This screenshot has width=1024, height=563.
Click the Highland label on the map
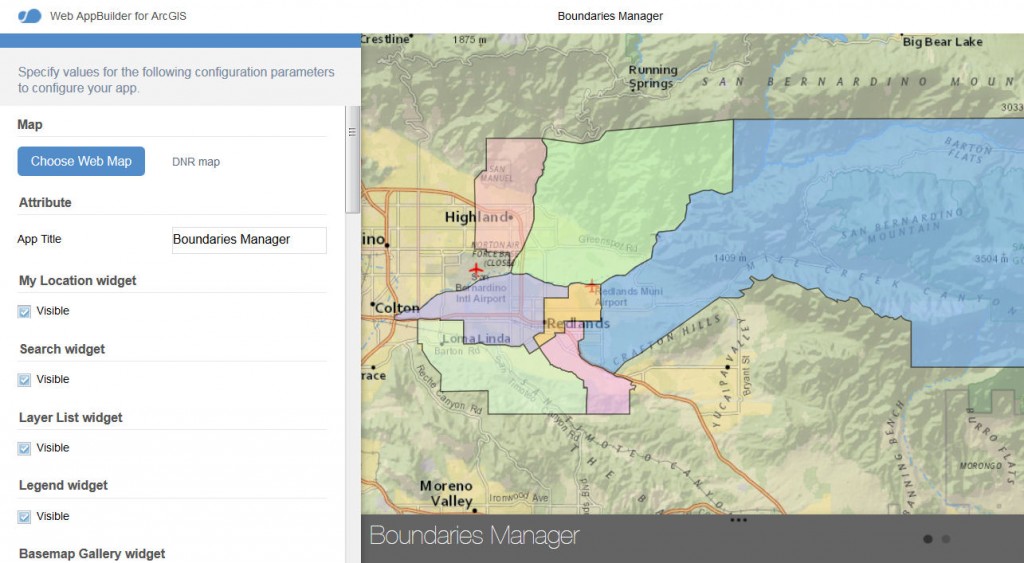[x=478, y=217]
